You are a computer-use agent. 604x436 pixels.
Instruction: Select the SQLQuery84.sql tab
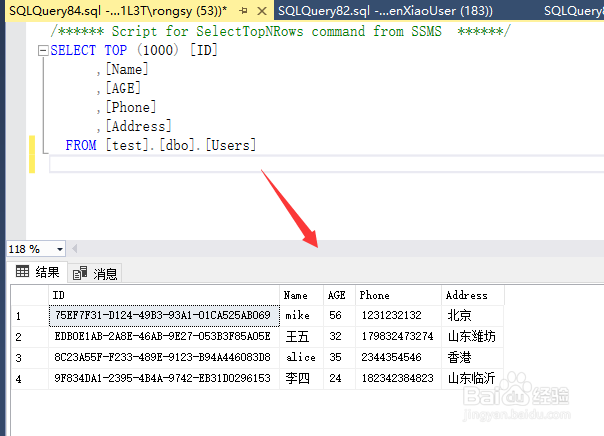click(118, 11)
